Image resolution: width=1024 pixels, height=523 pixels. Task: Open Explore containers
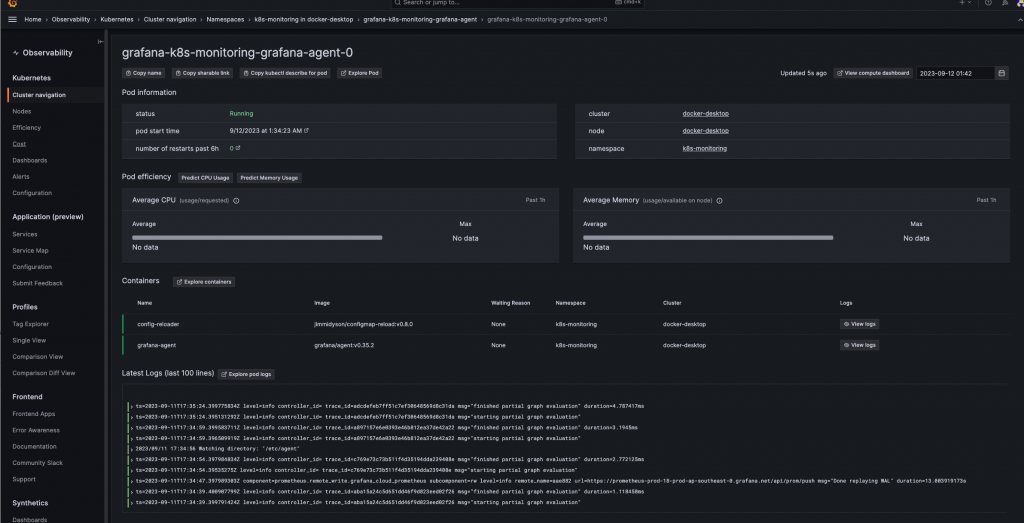point(204,282)
